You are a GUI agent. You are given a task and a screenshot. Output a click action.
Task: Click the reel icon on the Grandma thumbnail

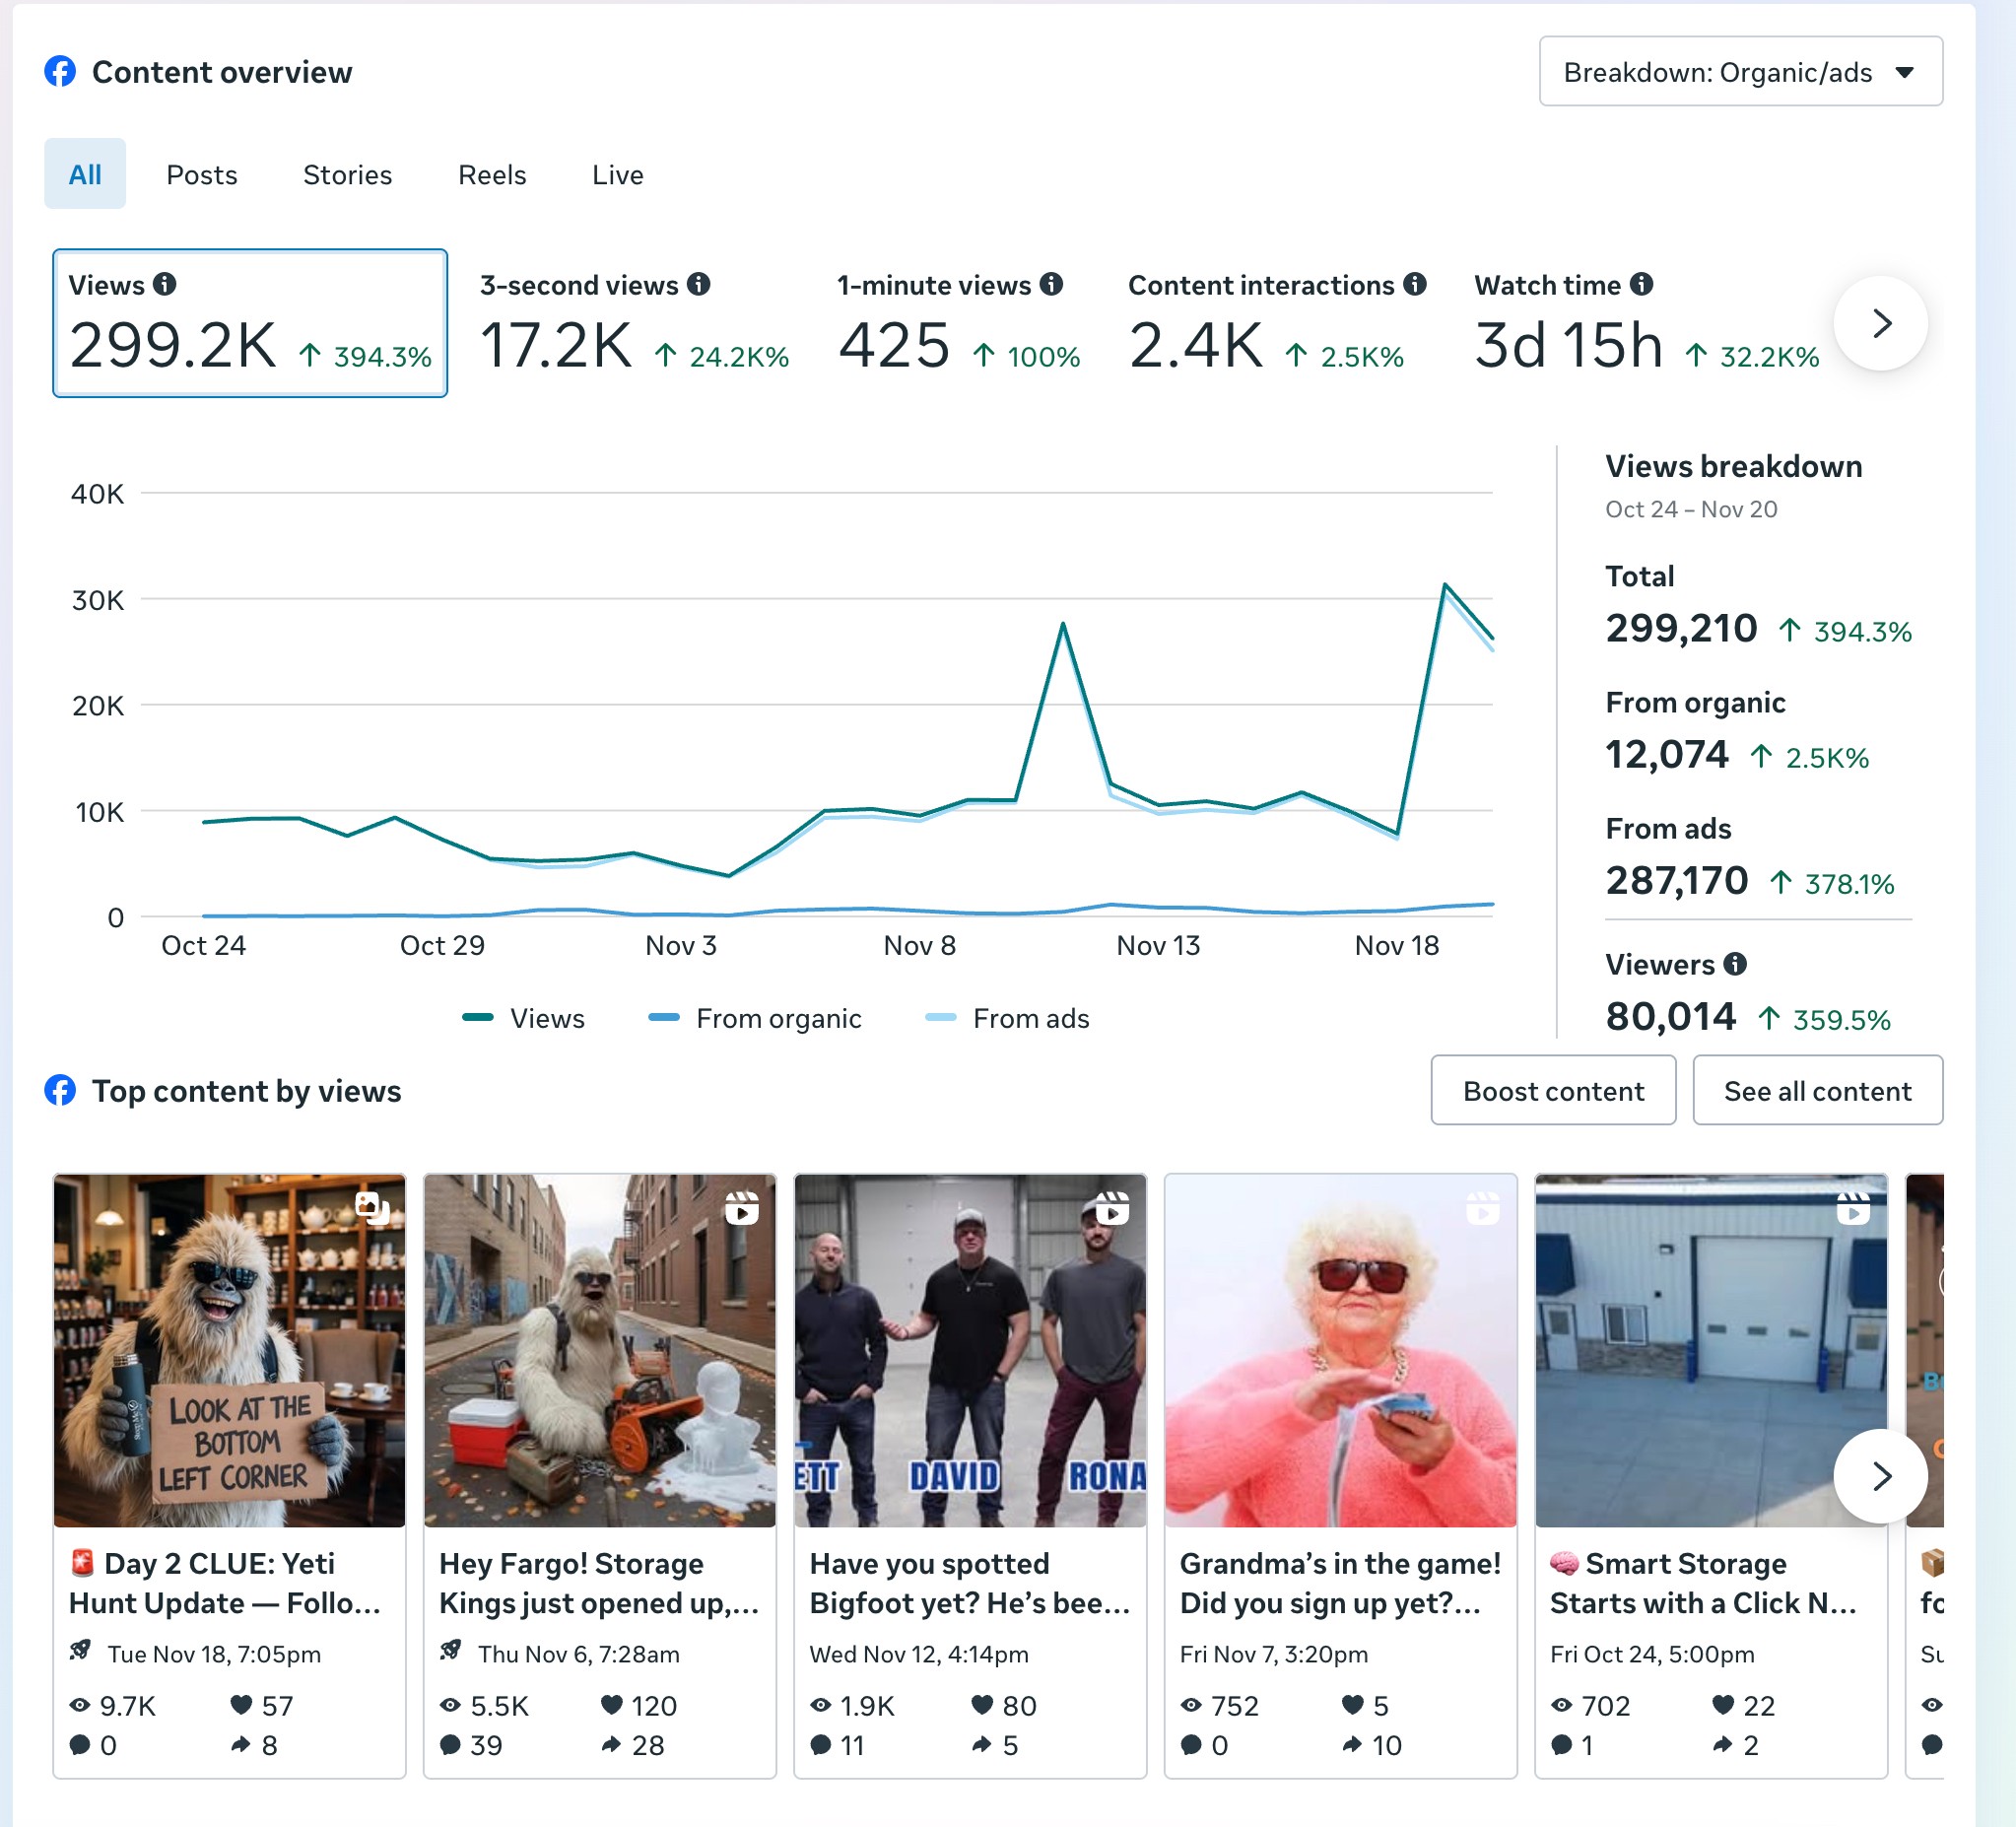(1483, 1208)
